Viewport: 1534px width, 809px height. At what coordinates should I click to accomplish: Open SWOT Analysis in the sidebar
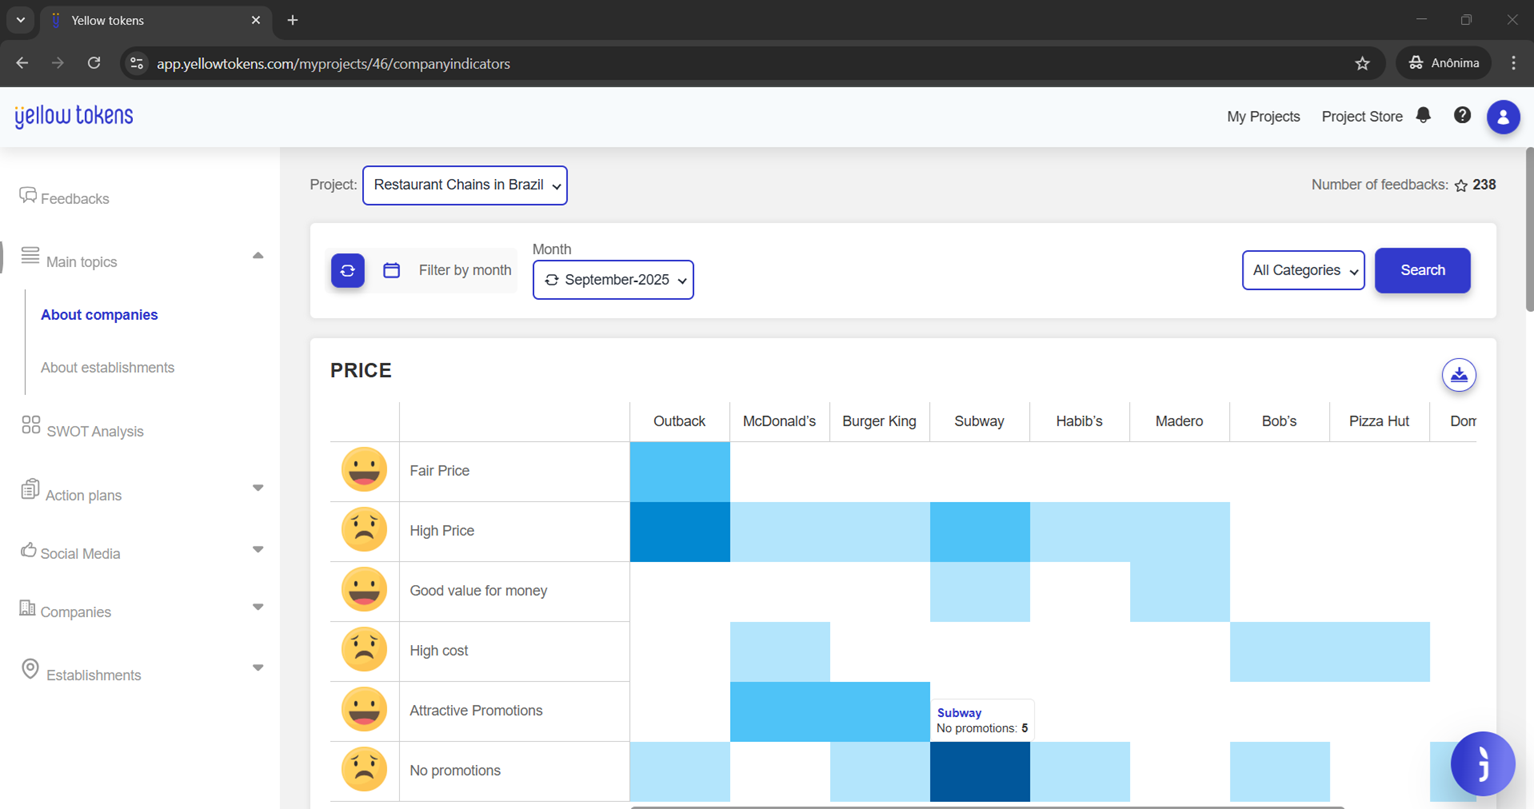[95, 432]
